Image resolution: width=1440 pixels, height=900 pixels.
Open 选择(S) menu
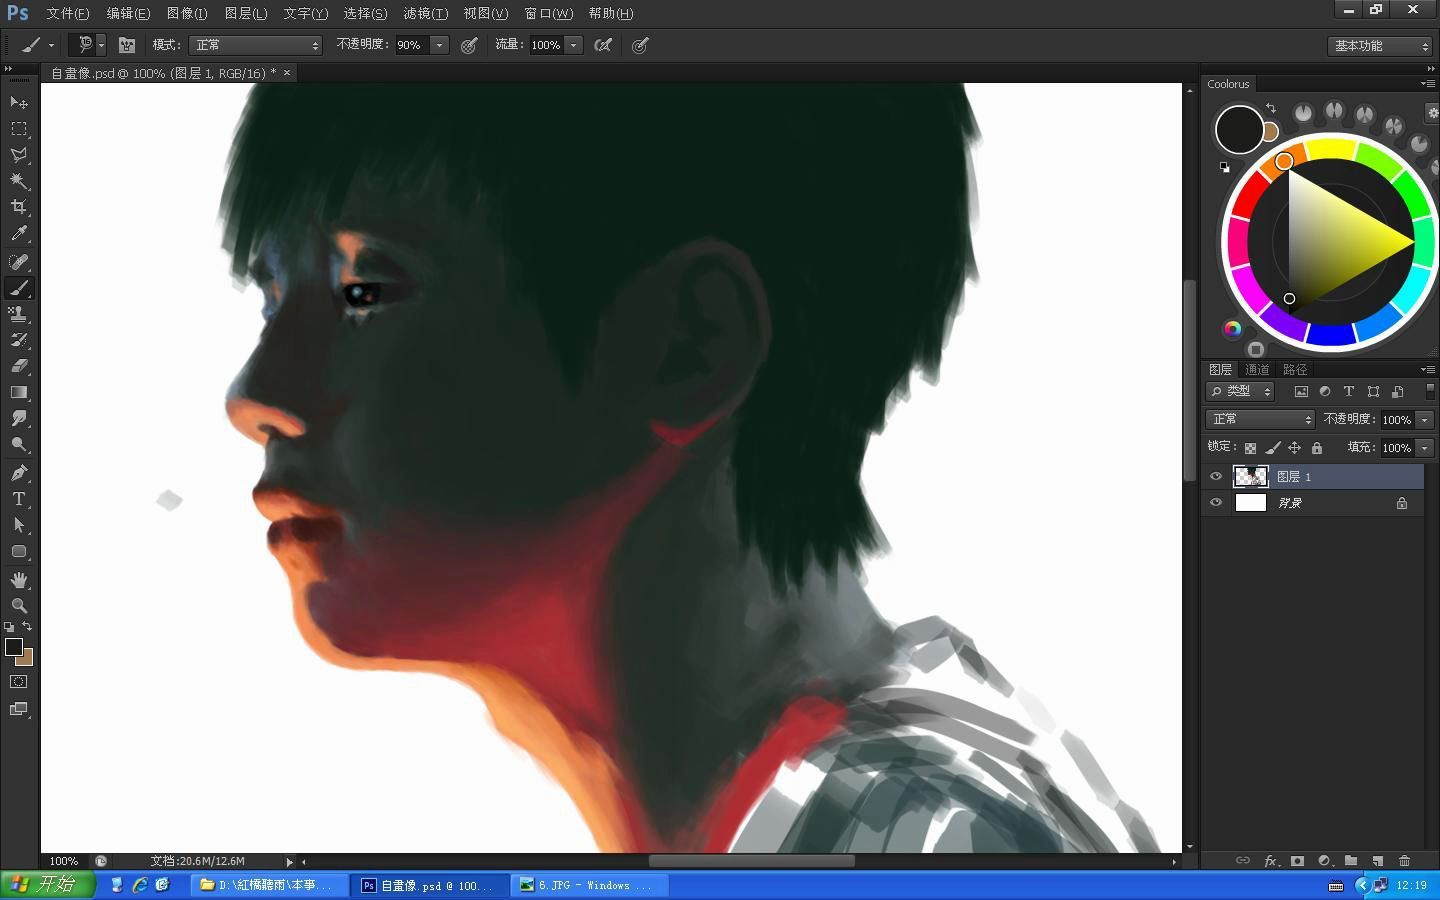[x=365, y=13]
